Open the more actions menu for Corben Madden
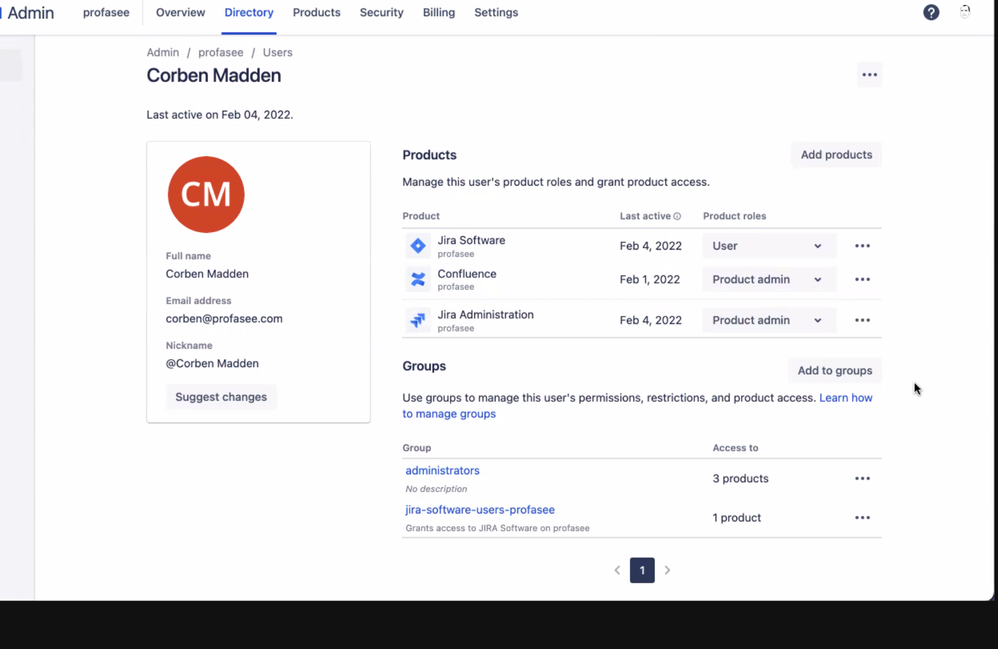 coord(869,75)
